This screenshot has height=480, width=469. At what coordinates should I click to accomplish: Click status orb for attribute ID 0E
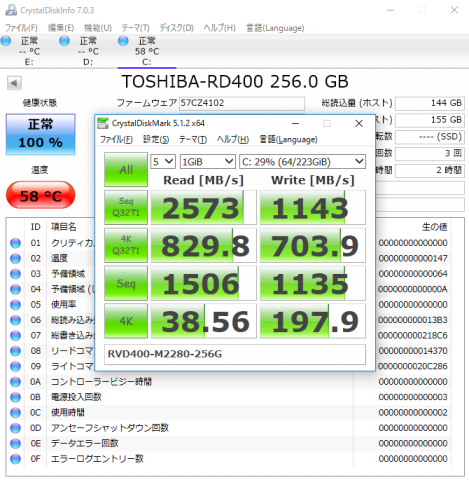click(x=15, y=443)
